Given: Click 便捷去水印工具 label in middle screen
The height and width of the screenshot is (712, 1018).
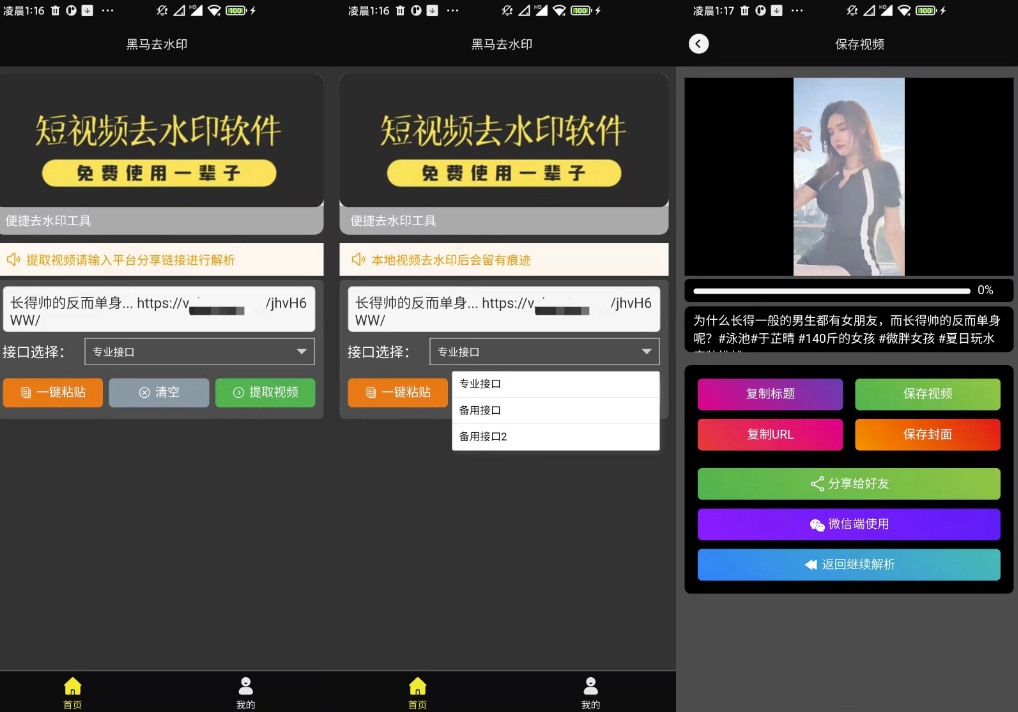Looking at the screenshot, I should [x=393, y=221].
